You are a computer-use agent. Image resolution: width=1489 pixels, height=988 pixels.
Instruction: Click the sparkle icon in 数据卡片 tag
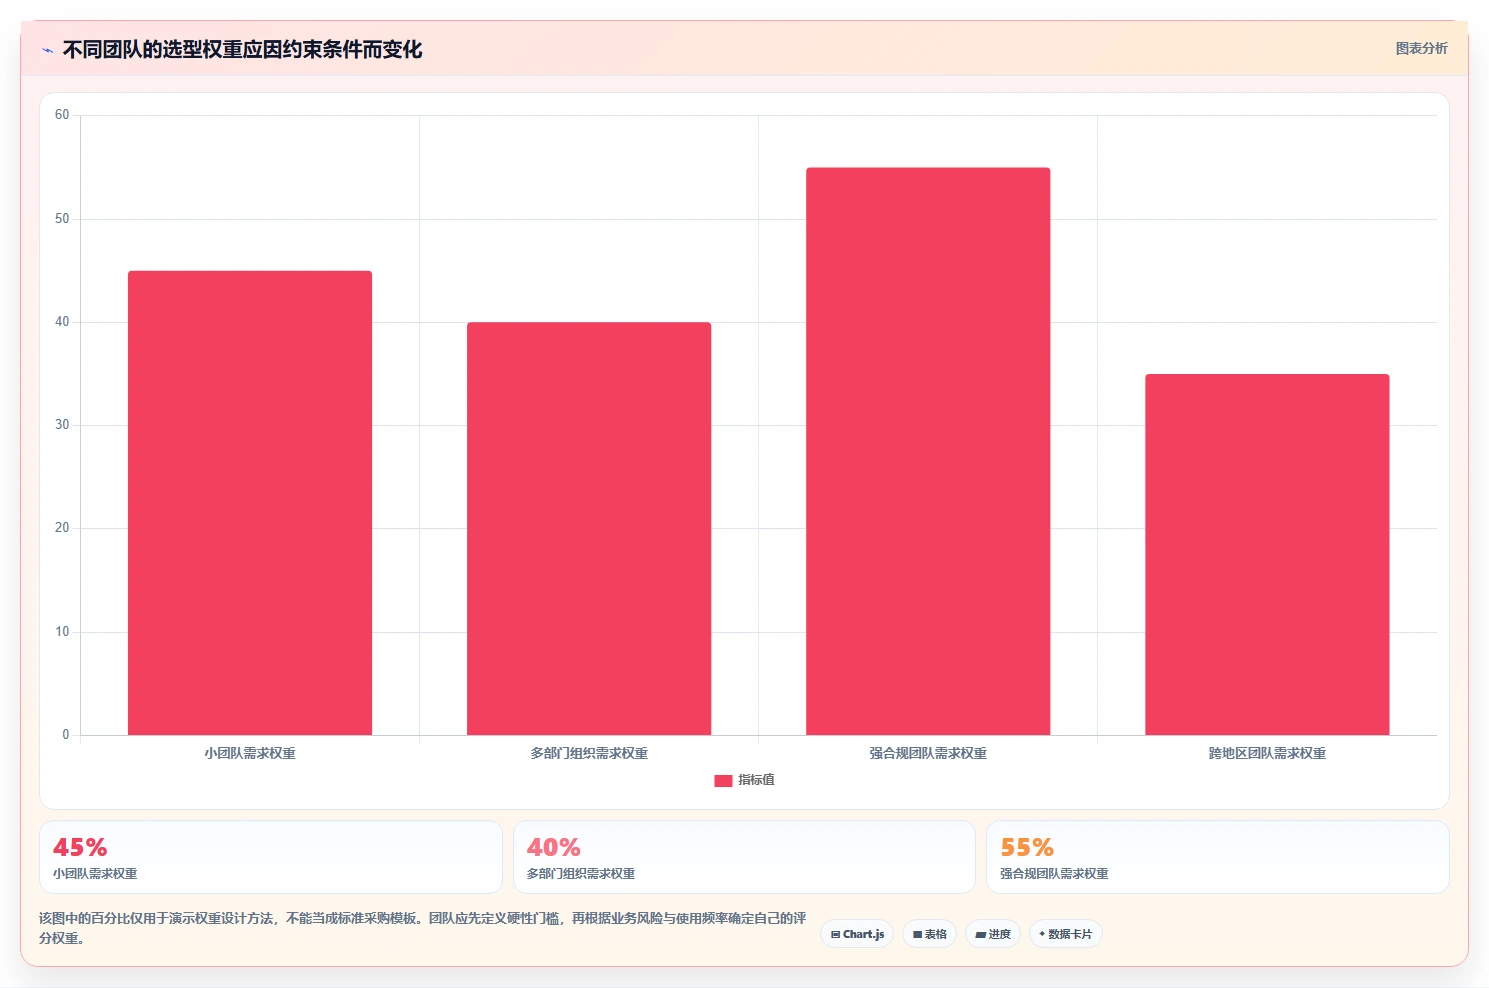point(1042,934)
